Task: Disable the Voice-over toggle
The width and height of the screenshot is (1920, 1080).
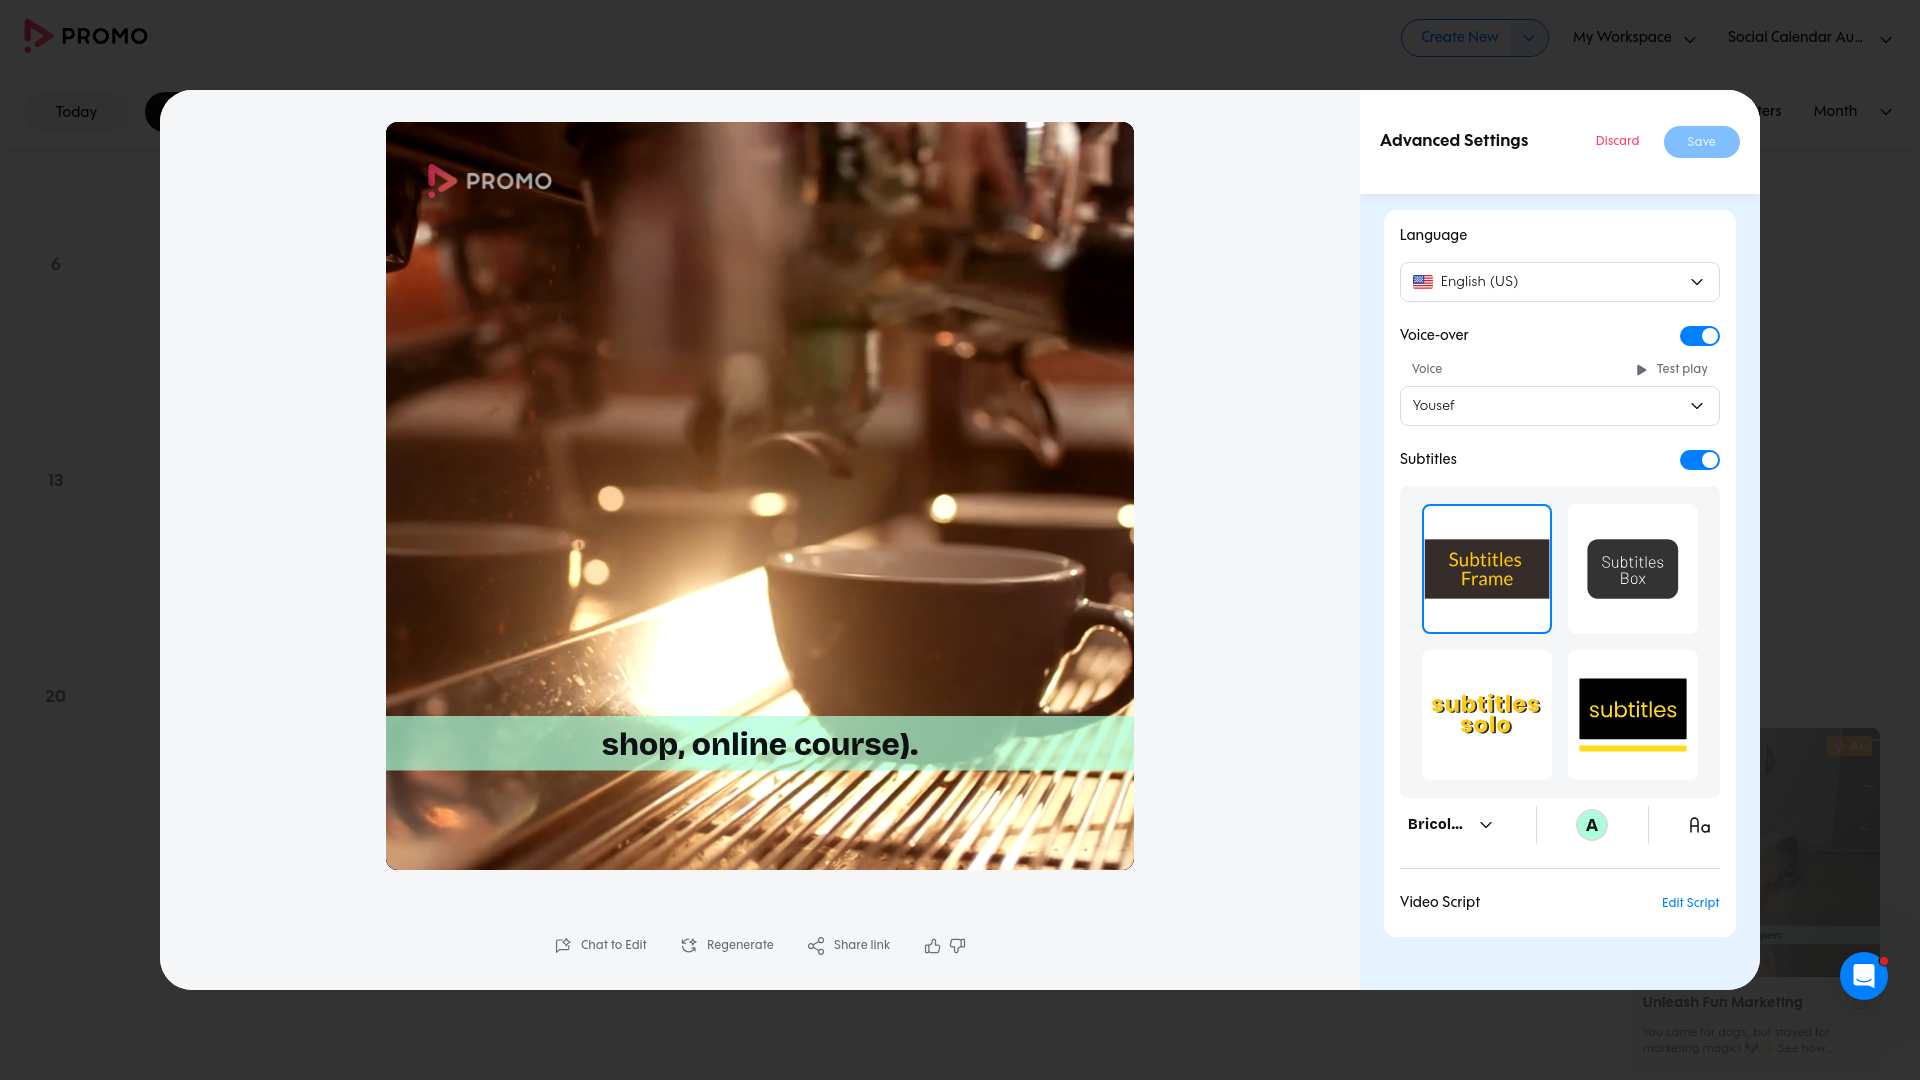Action: (x=1699, y=336)
